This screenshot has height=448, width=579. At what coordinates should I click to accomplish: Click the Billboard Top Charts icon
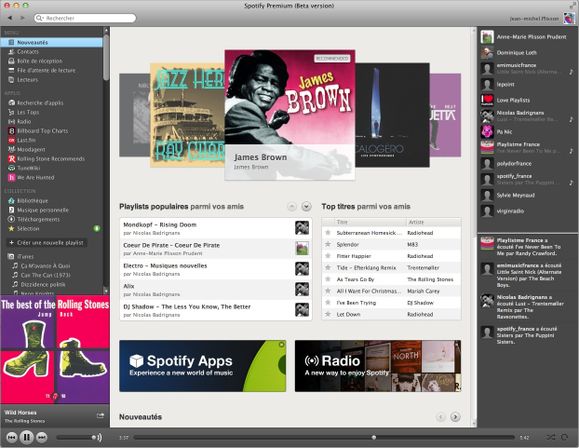tap(11, 131)
